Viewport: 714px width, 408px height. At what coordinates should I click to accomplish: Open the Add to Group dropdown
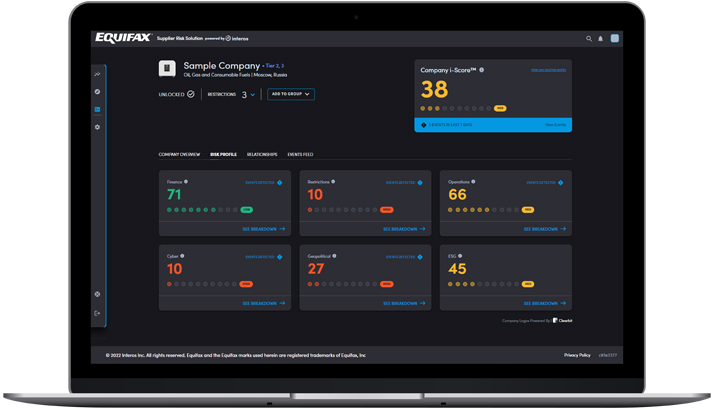[x=290, y=94]
